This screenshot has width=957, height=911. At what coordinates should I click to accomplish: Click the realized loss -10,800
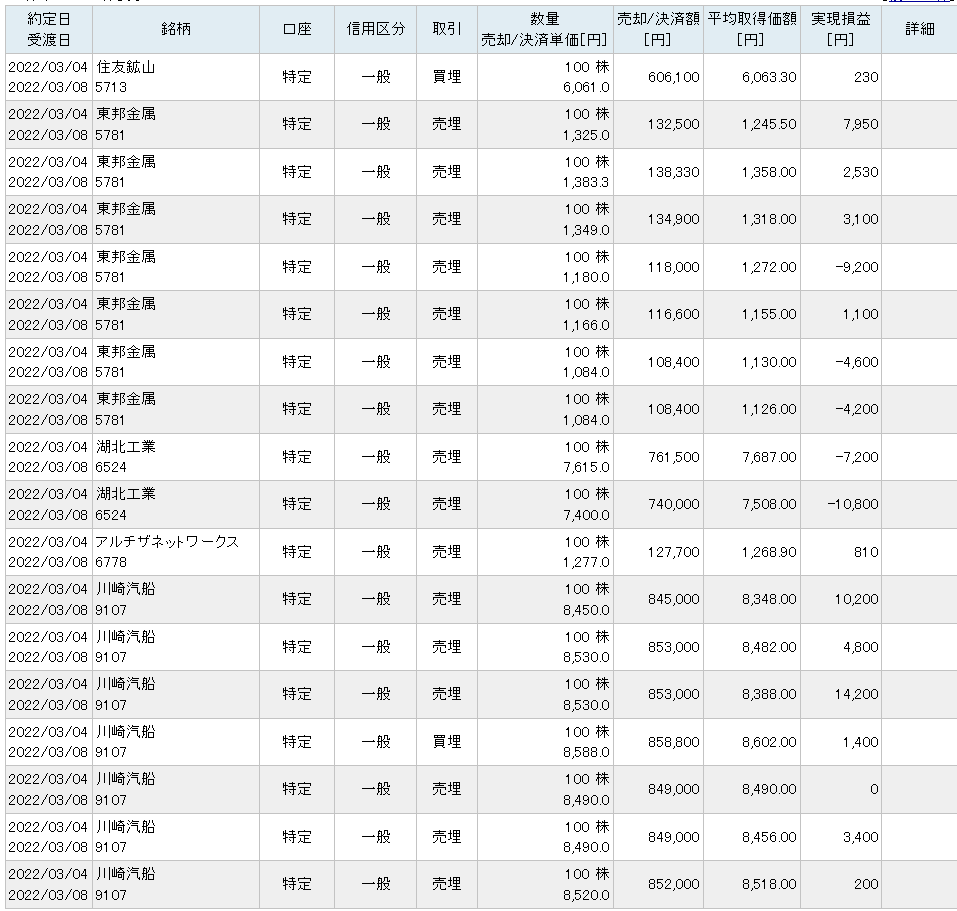[853, 504]
